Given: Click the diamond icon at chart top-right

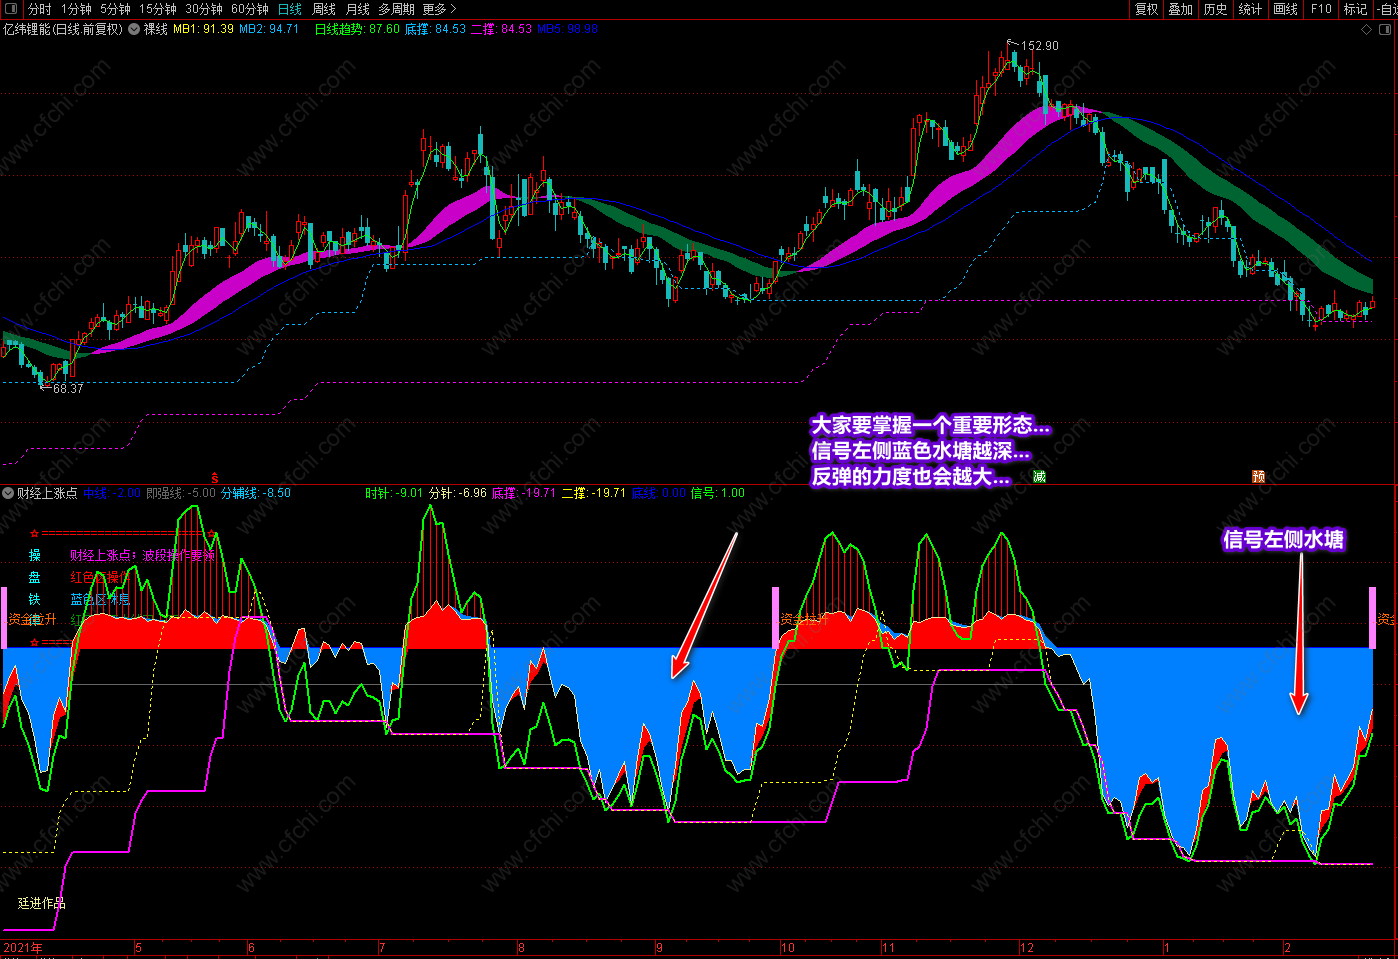Looking at the screenshot, I should (x=1367, y=30).
